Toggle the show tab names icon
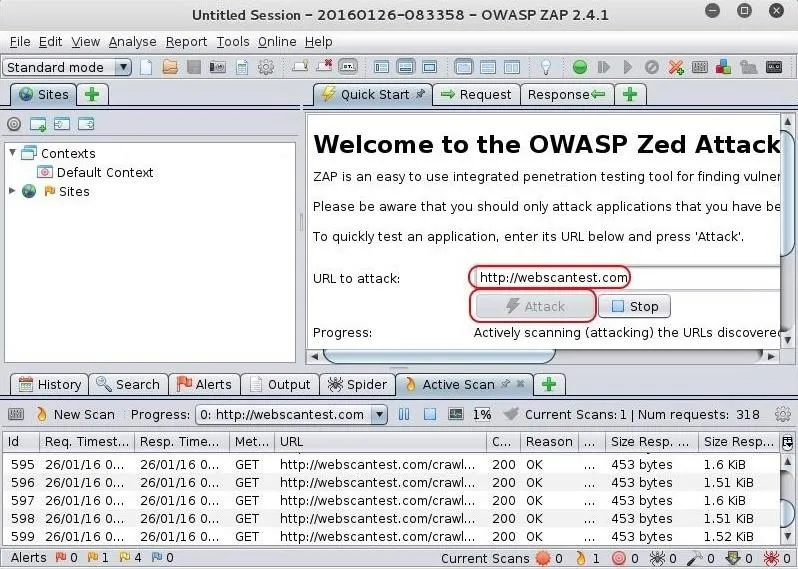798x569 pixels. (x=348, y=67)
